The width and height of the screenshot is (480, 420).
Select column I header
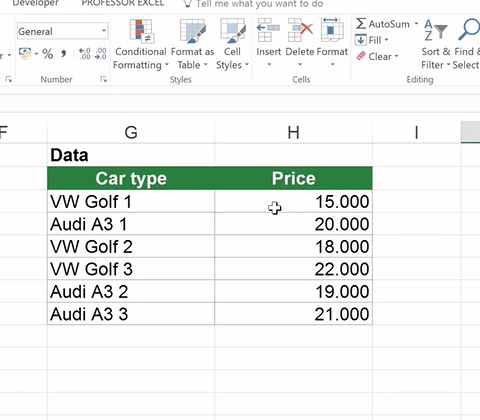416,132
